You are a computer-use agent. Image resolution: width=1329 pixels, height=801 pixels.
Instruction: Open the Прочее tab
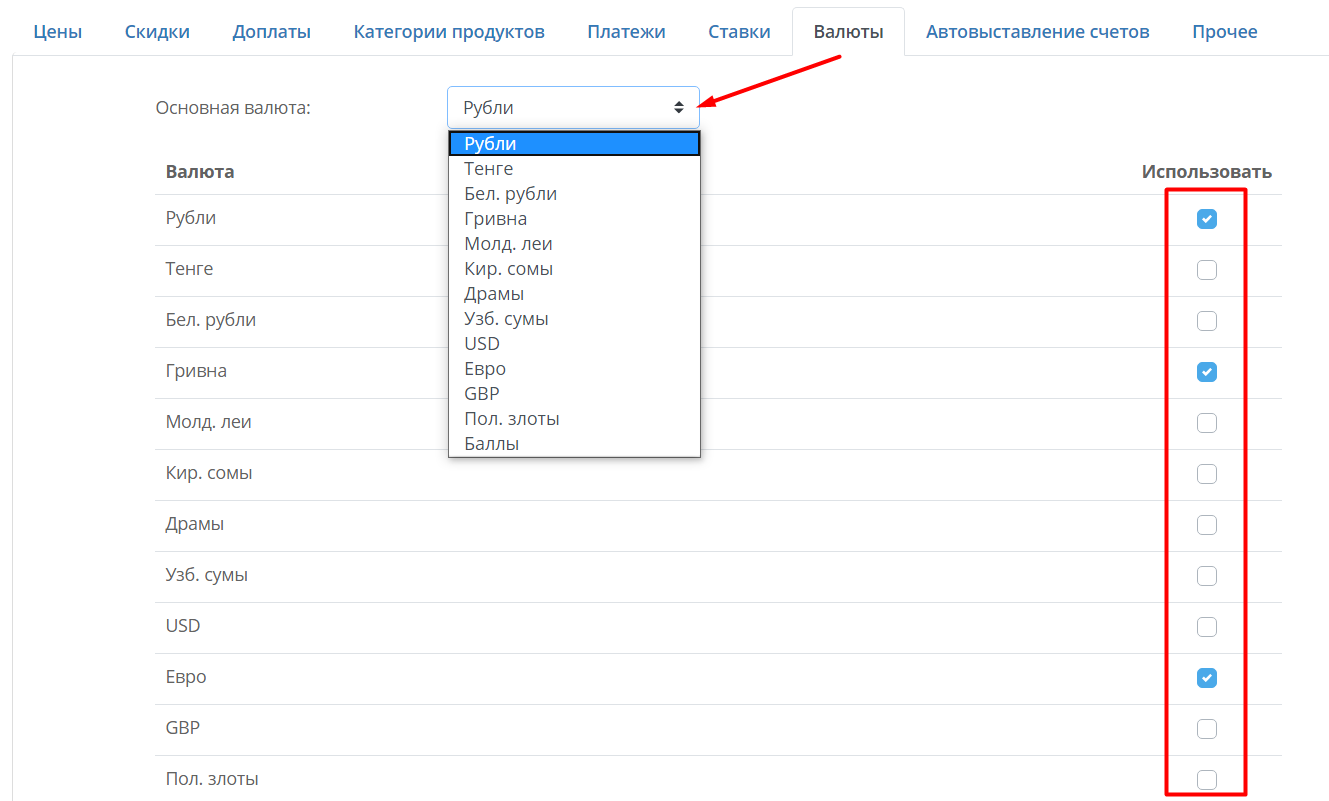pyautogui.click(x=1225, y=32)
